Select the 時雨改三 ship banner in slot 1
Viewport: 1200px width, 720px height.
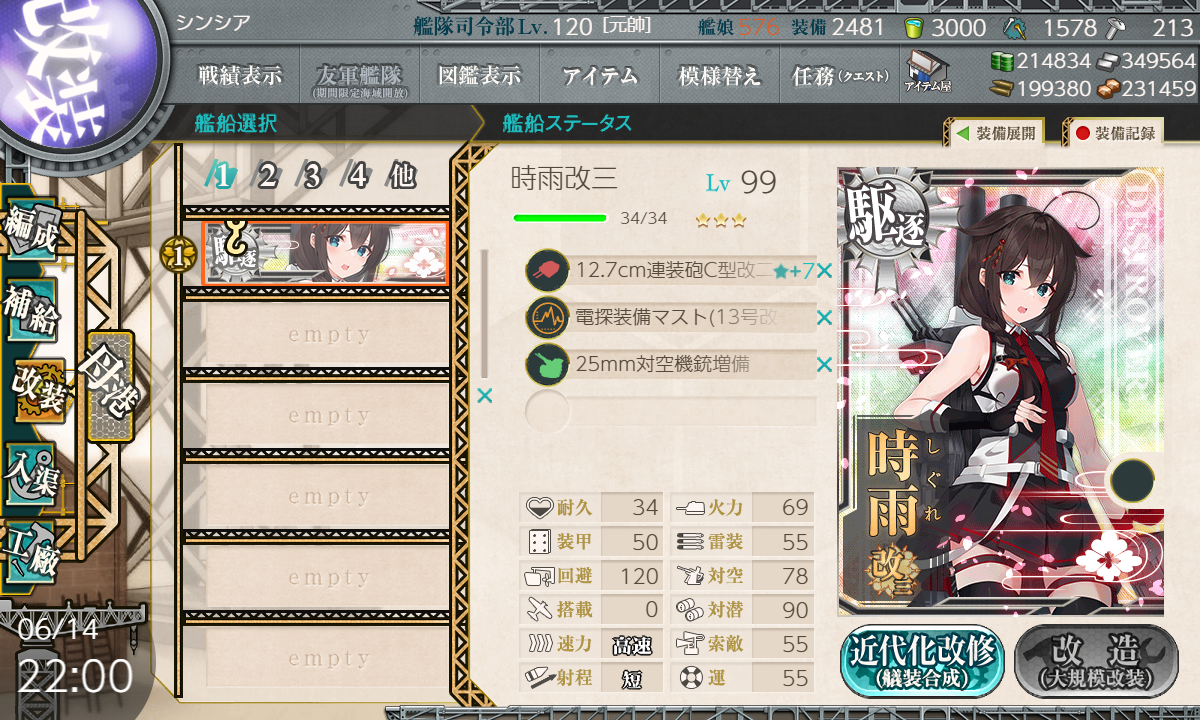coord(324,253)
